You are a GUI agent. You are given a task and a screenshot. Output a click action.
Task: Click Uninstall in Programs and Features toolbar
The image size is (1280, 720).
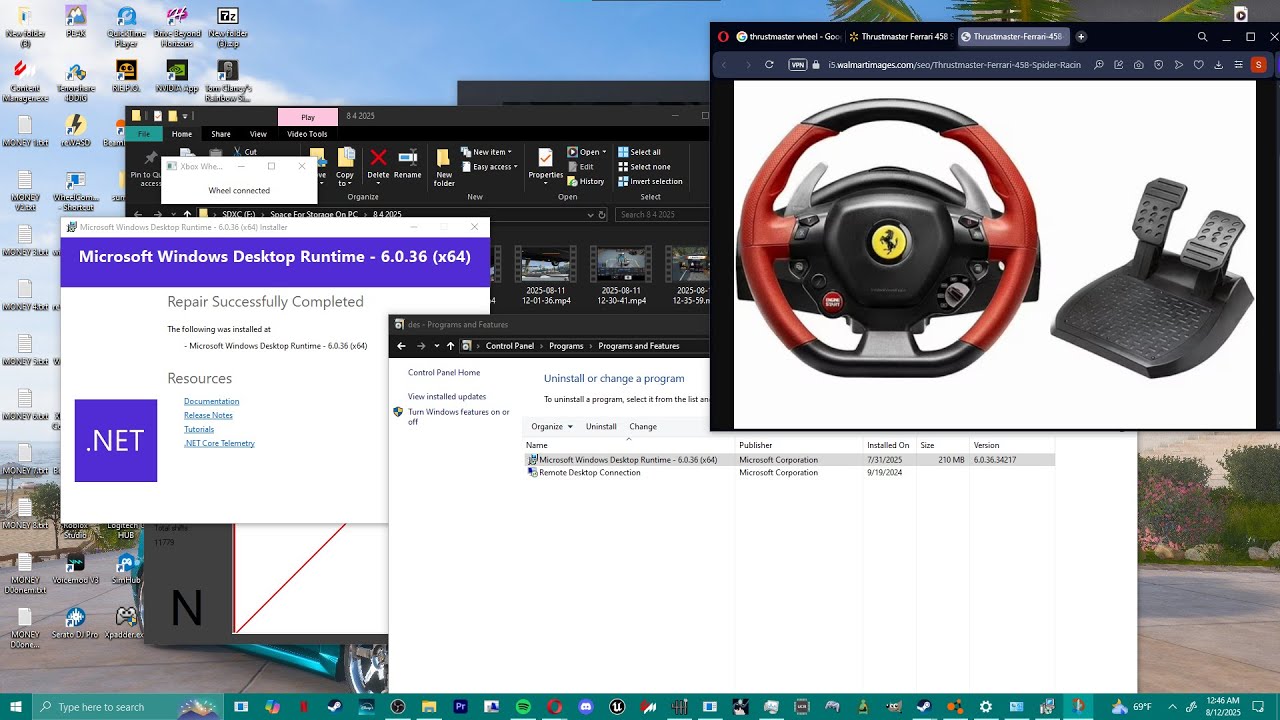[x=601, y=426]
